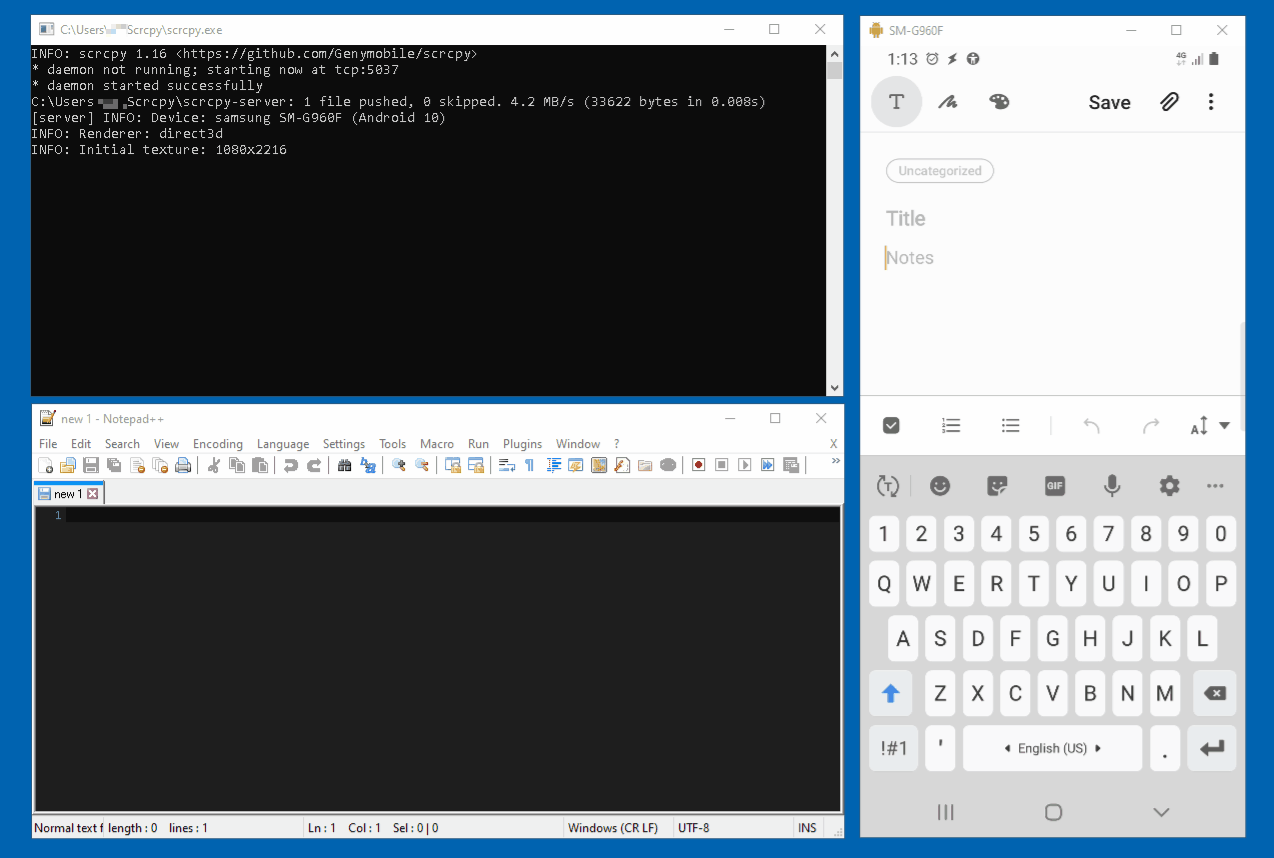1274x858 pixels.
Task: Select the Cut scissors icon in Notepad++
Action: coord(213,465)
